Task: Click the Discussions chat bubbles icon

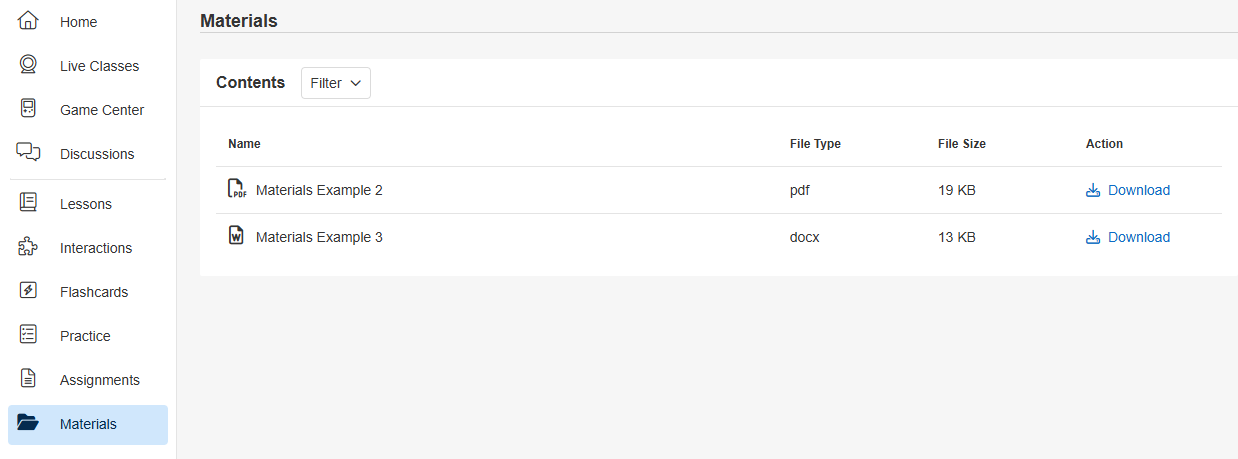Action: point(28,153)
